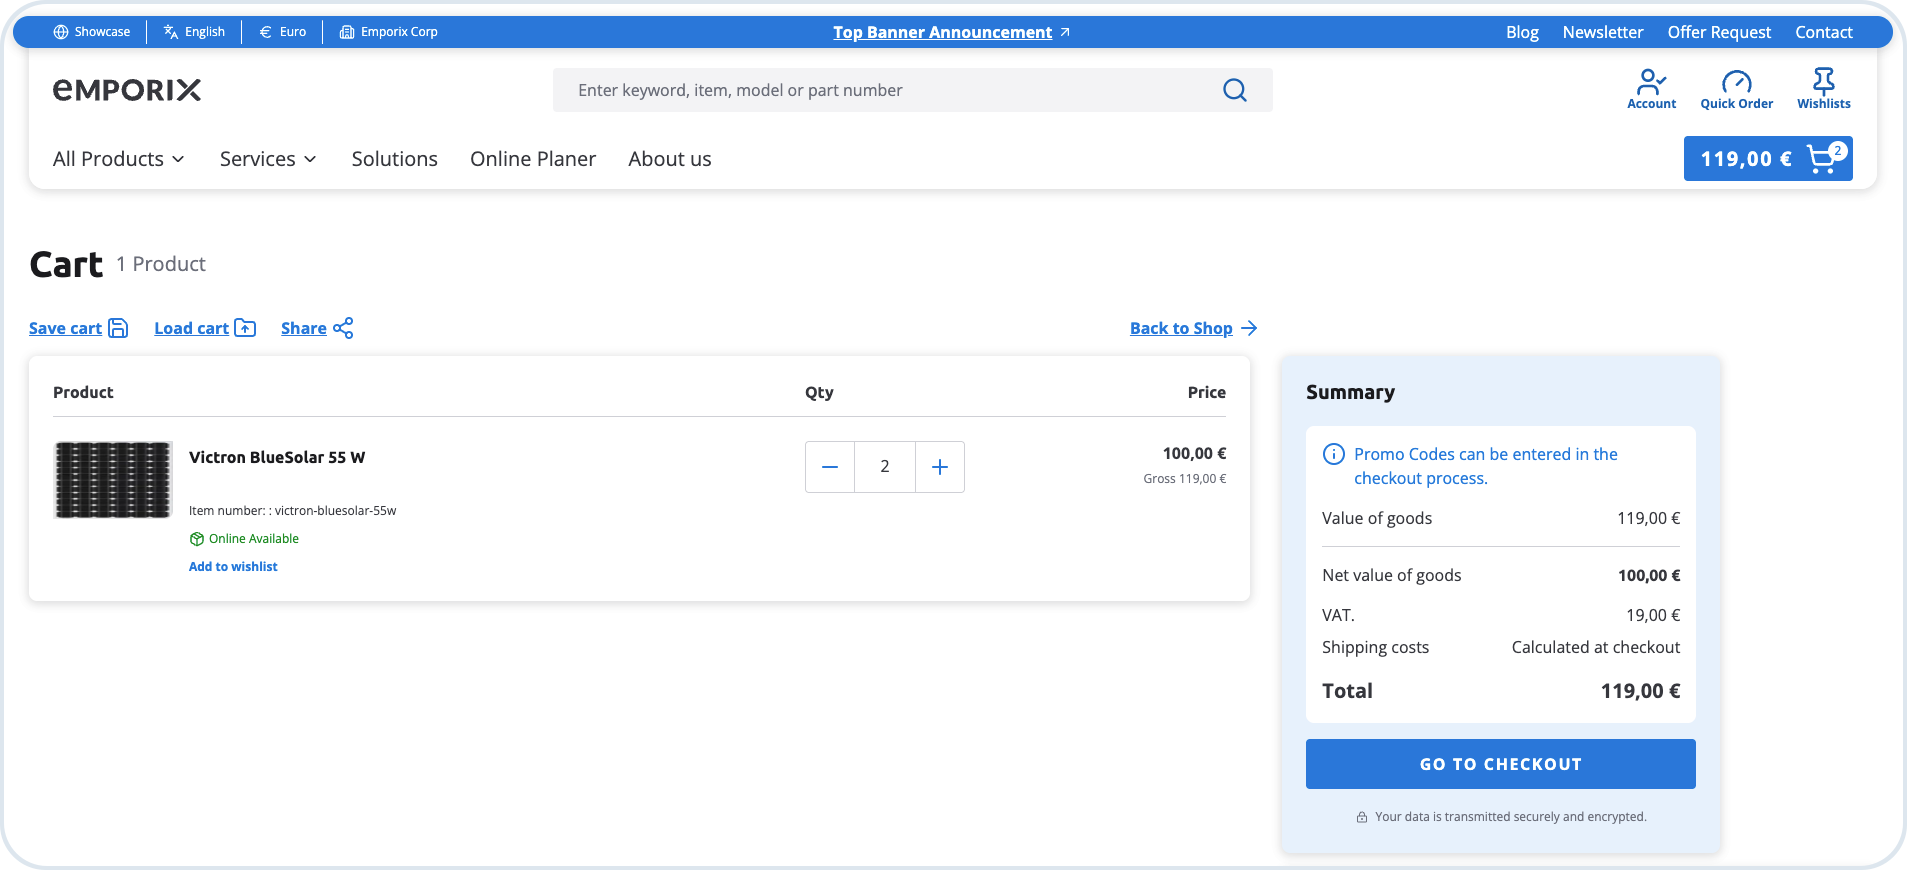
Task: Click the Emporix logo
Action: [127, 90]
